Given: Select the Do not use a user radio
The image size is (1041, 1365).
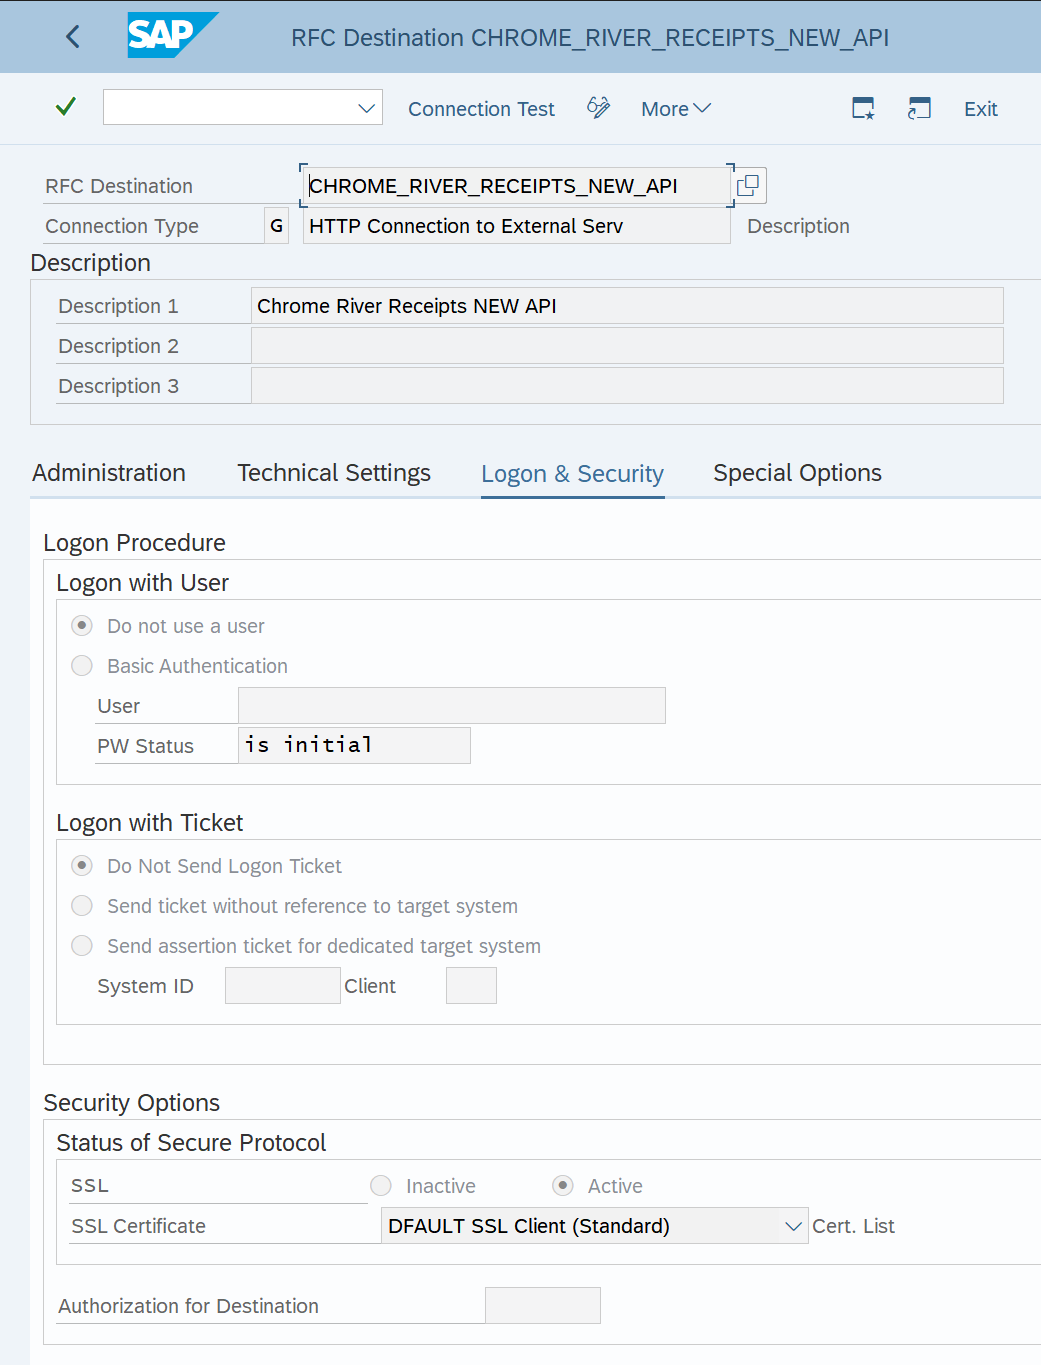Looking at the screenshot, I should tap(81, 625).
